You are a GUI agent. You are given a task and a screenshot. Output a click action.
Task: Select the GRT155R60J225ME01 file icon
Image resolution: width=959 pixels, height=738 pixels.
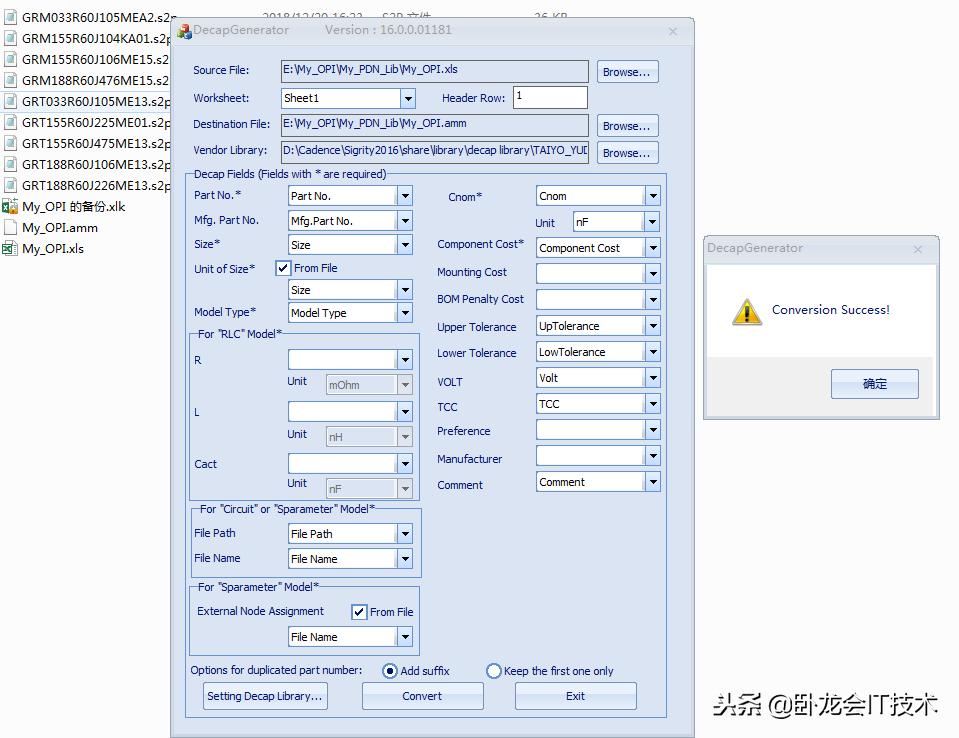[10, 122]
